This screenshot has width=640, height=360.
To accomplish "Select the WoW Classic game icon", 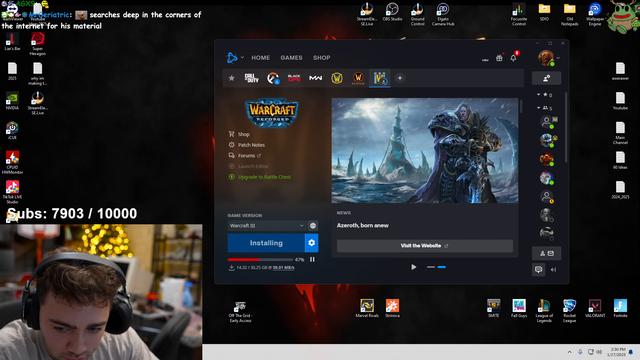I will point(358,78).
